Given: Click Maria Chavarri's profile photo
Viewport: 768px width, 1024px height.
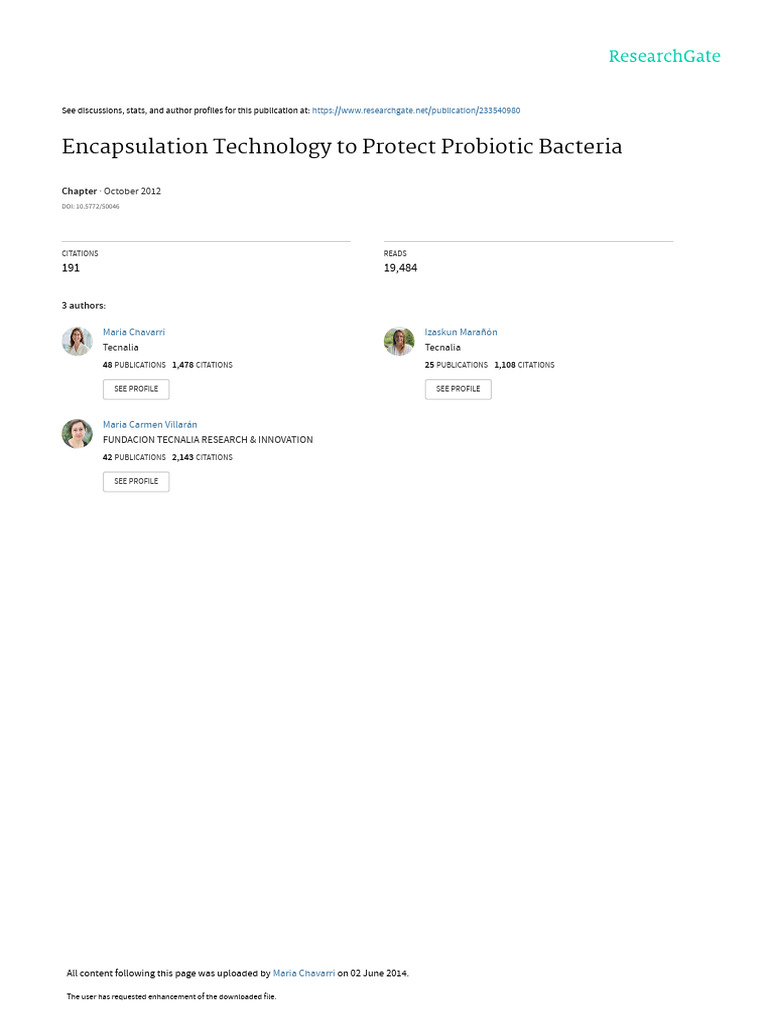Looking at the screenshot, I should (x=77, y=341).
